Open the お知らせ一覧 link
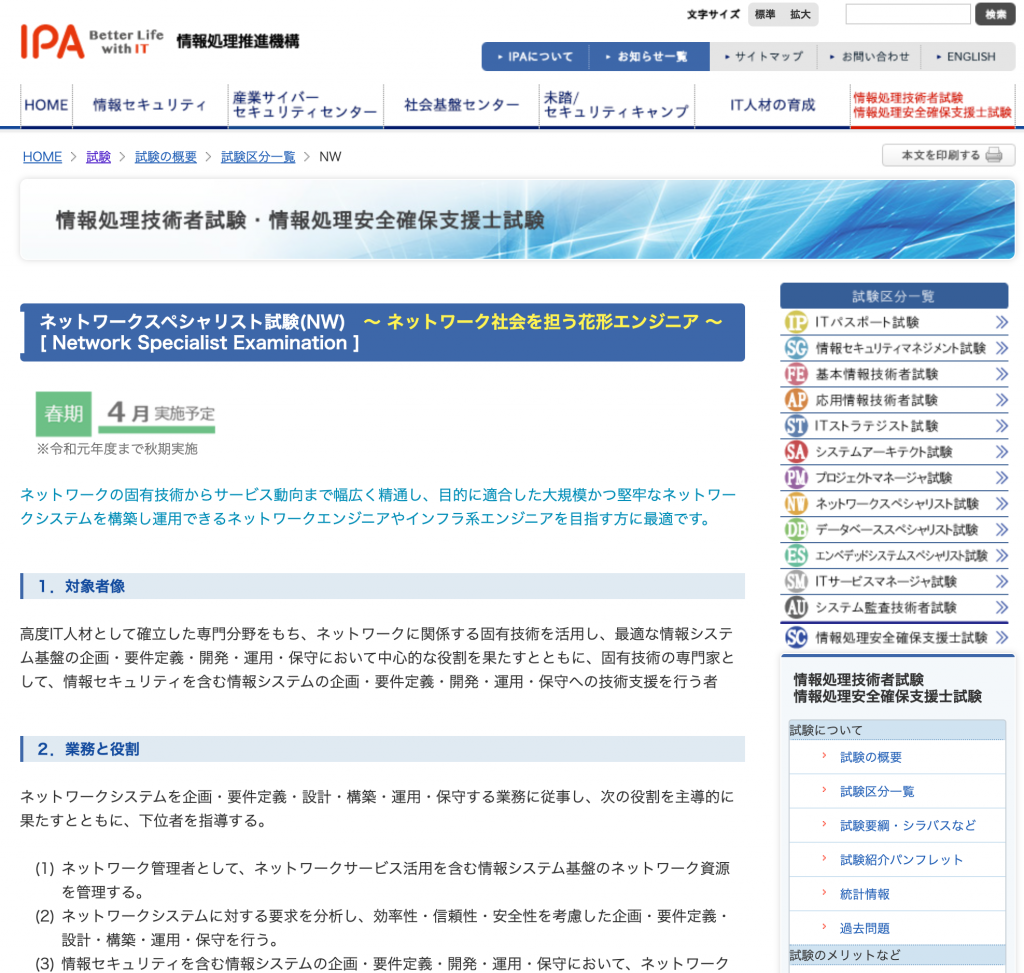The image size is (1024, 973). 648,57
